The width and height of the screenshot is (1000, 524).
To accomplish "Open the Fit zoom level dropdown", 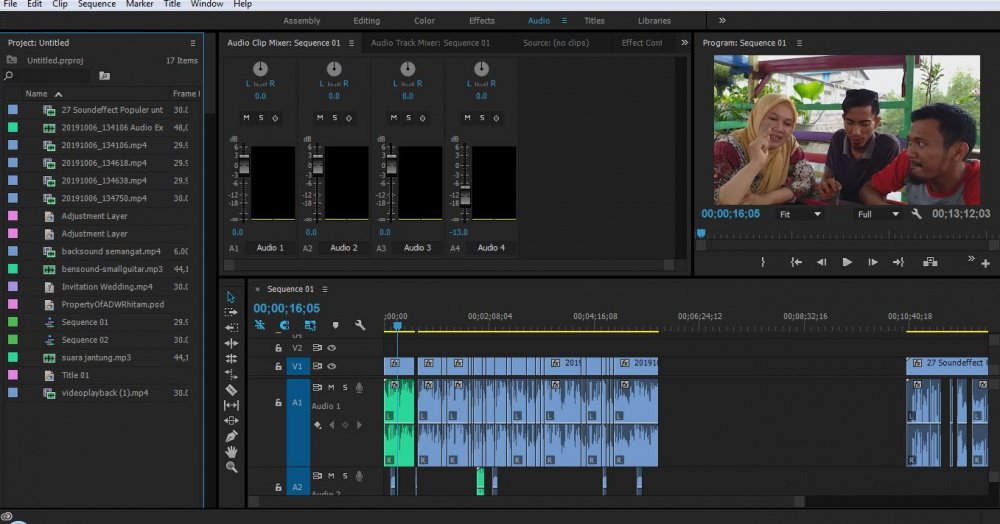I will coord(800,214).
